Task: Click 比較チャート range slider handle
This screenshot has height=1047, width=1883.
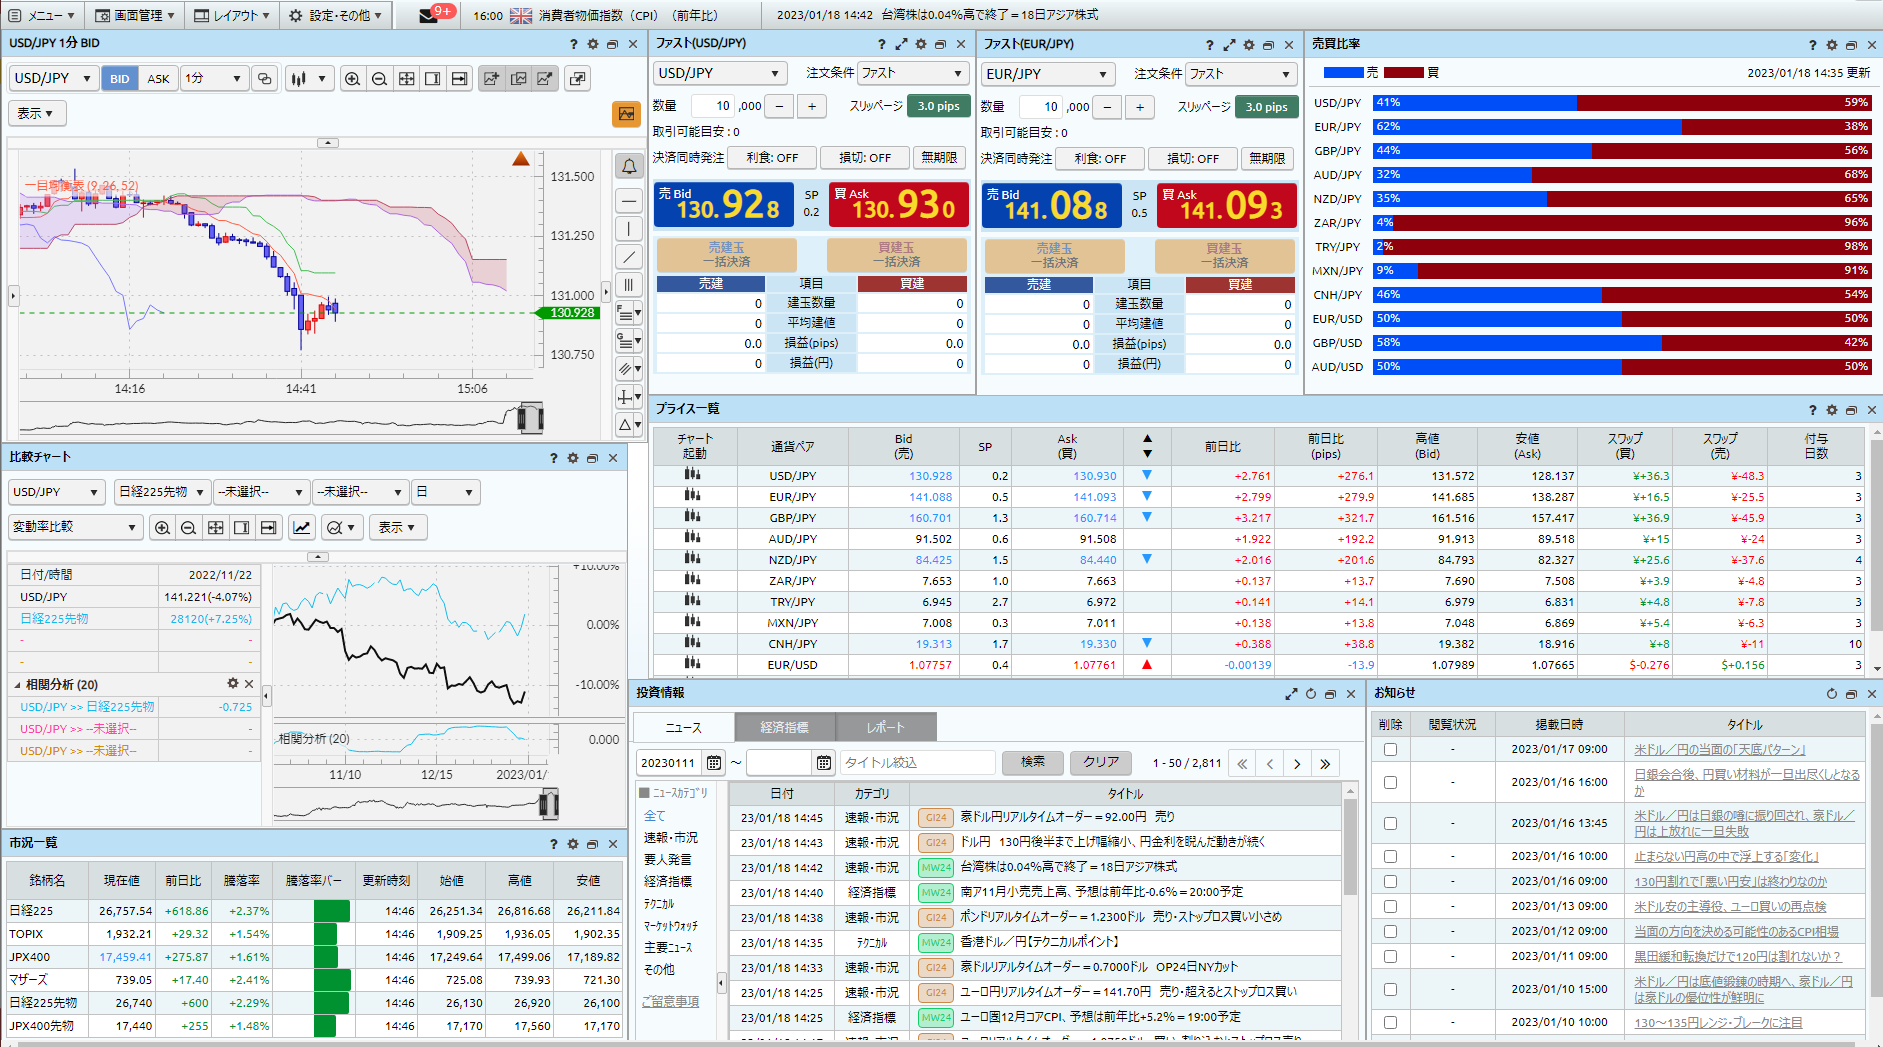Action: [x=549, y=803]
